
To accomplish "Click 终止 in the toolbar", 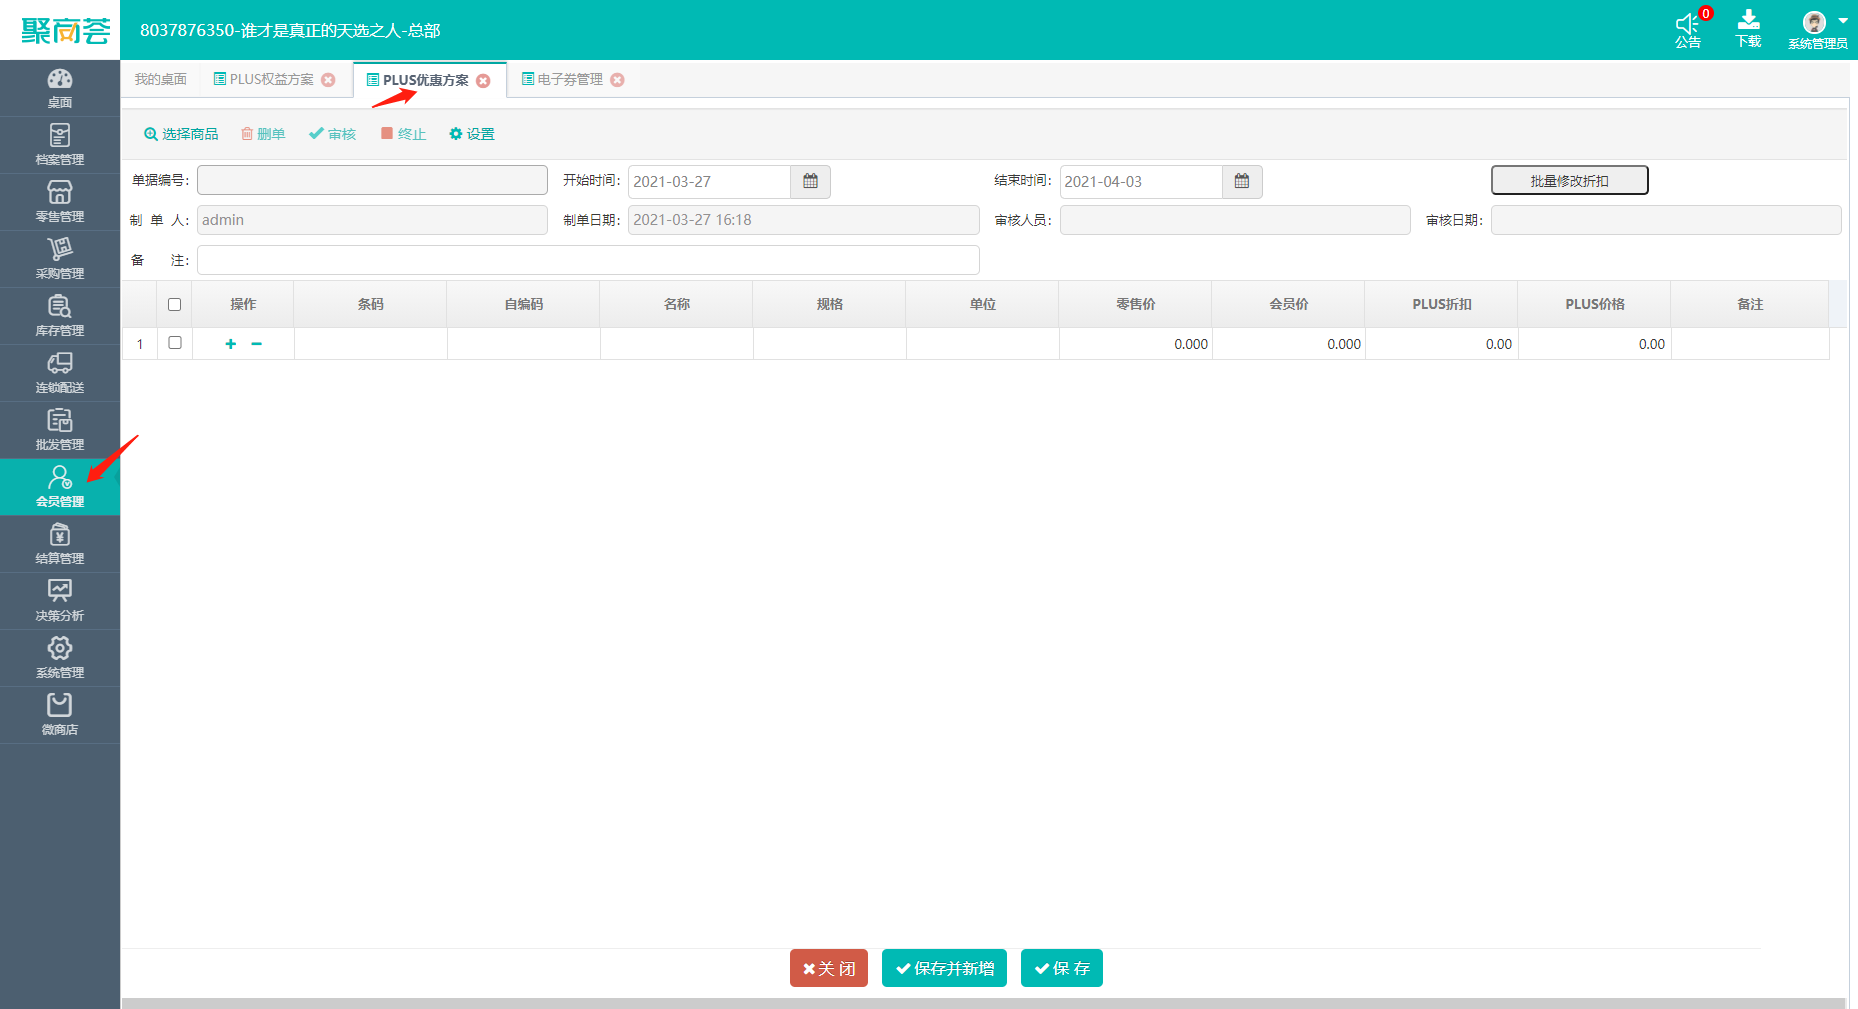I will (404, 134).
